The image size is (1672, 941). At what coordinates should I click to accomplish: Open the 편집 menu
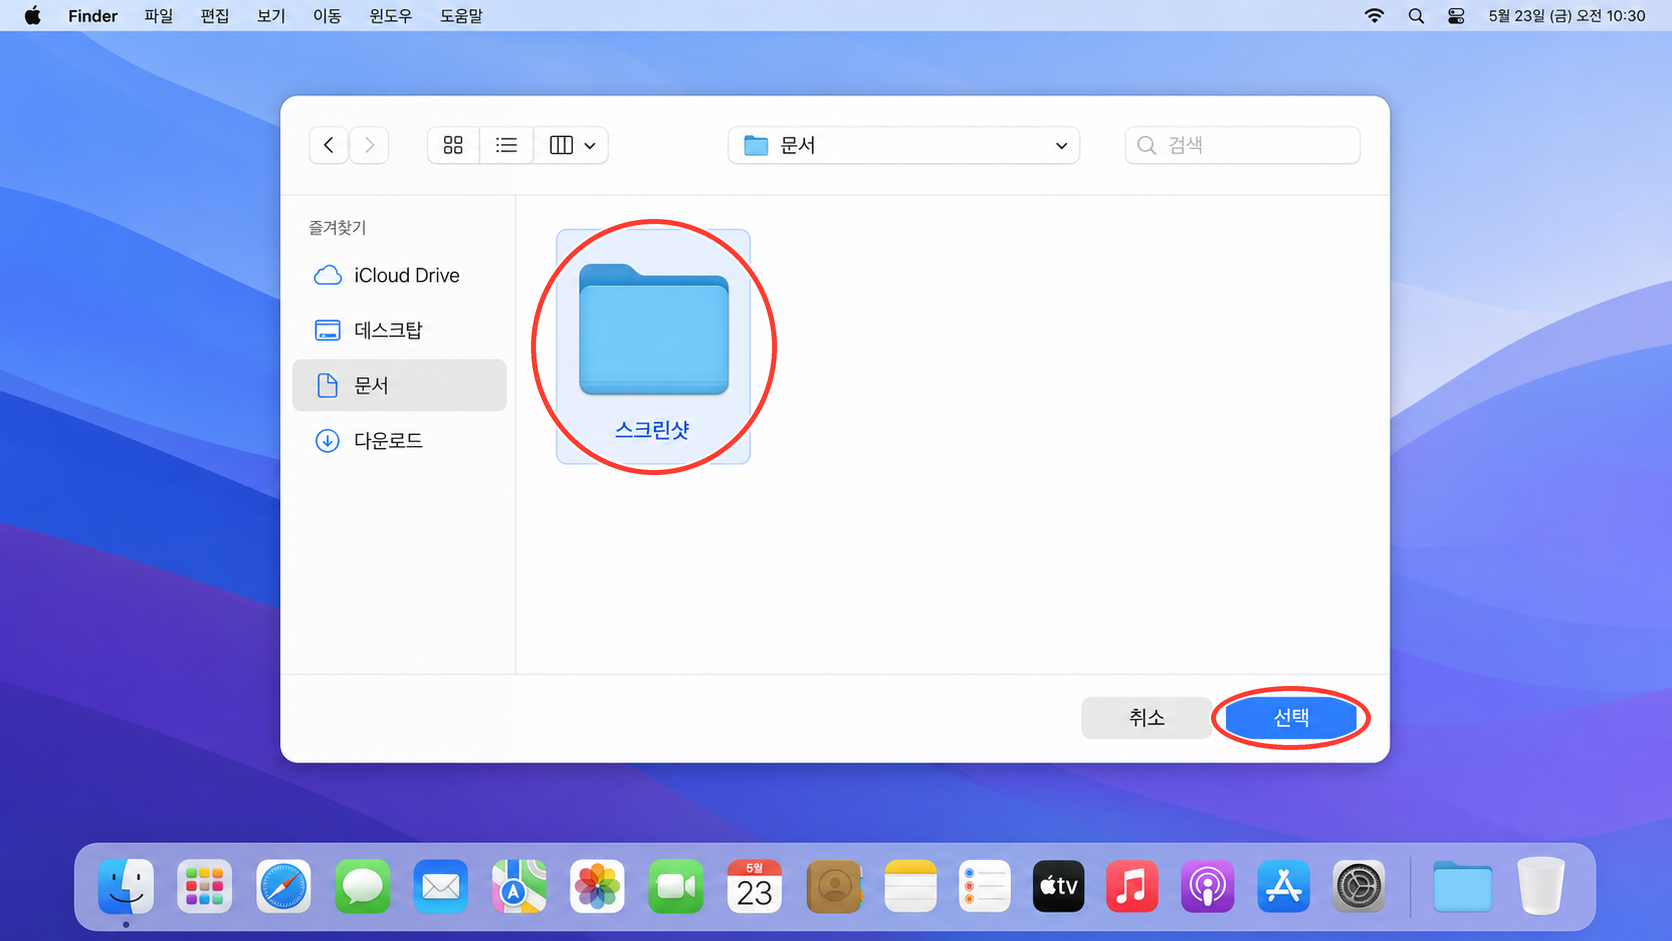[x=215, y=16]
